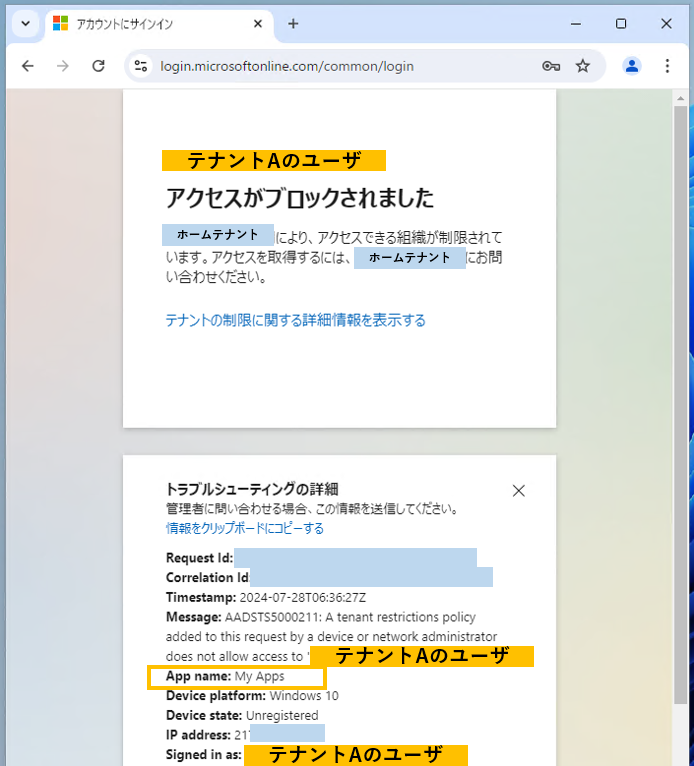Open the Chrome profile icon
This screenshot has width=694, height=766.
point(631,66)
